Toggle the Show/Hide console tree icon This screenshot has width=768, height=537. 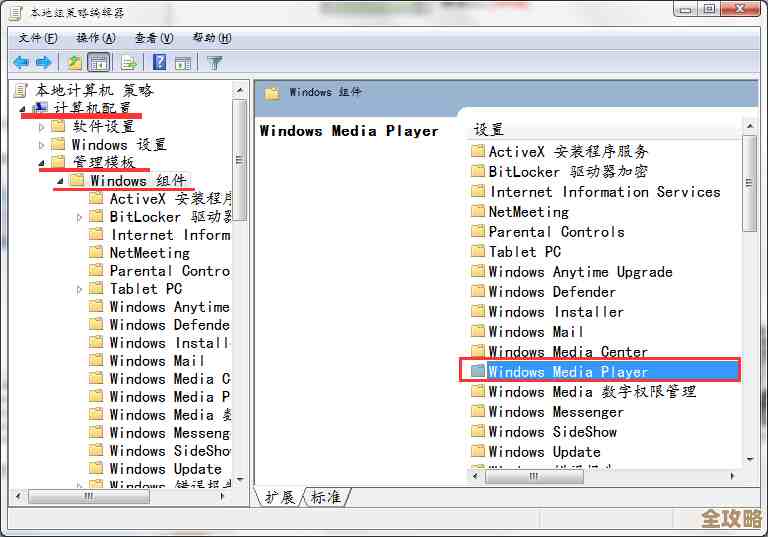click(99, 63)
